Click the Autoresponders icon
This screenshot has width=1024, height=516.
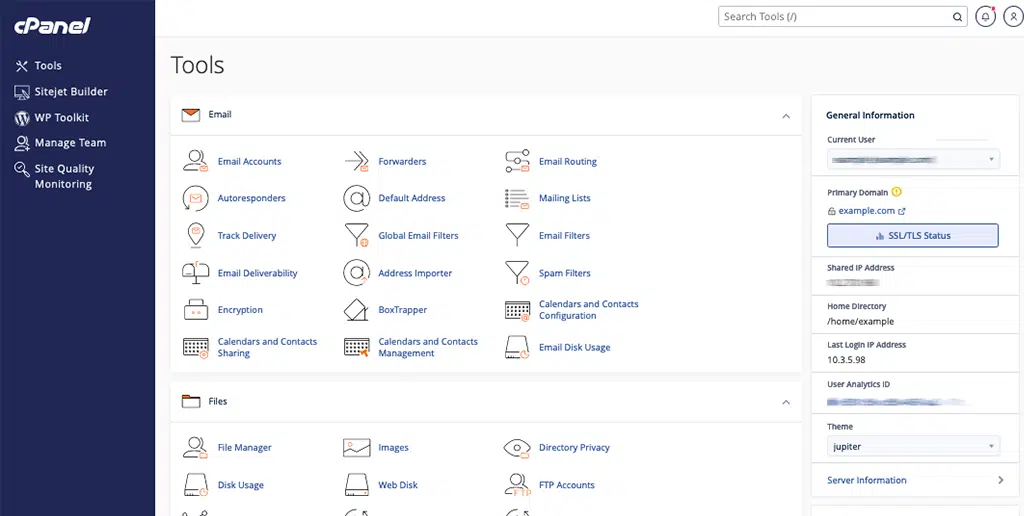[x=195, y=198]
